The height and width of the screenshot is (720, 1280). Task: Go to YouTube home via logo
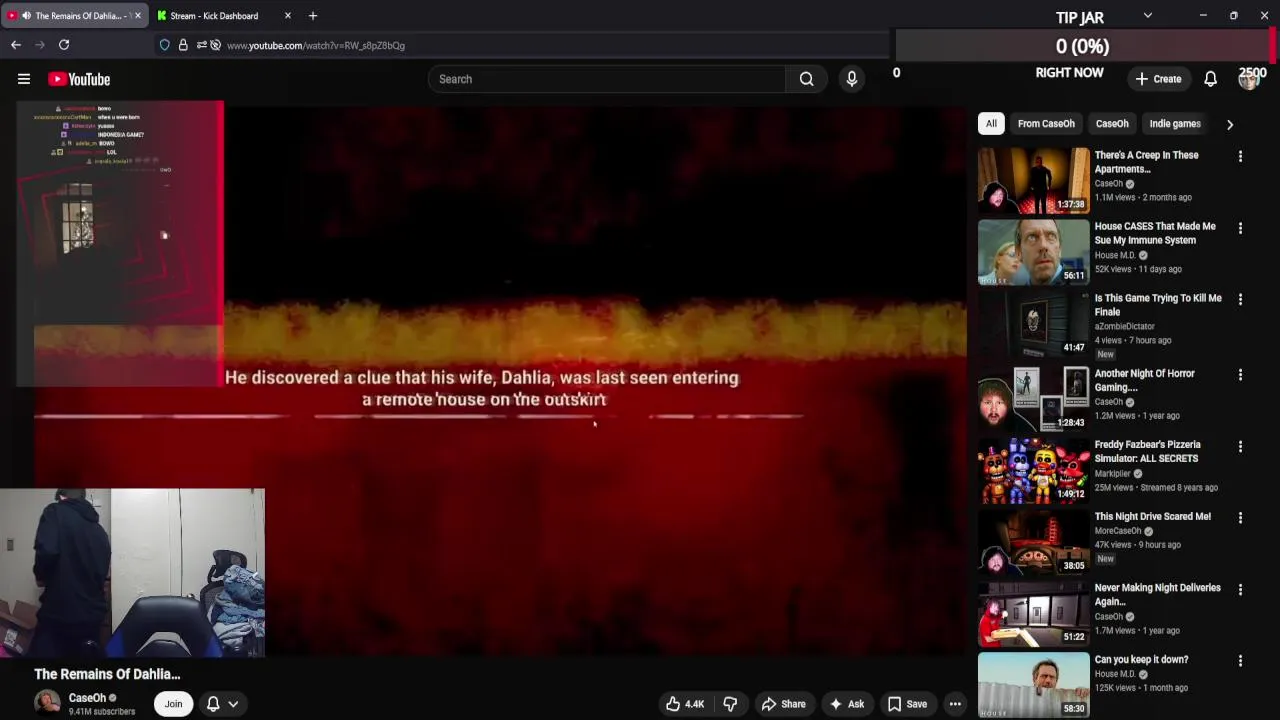coord(79,79)
